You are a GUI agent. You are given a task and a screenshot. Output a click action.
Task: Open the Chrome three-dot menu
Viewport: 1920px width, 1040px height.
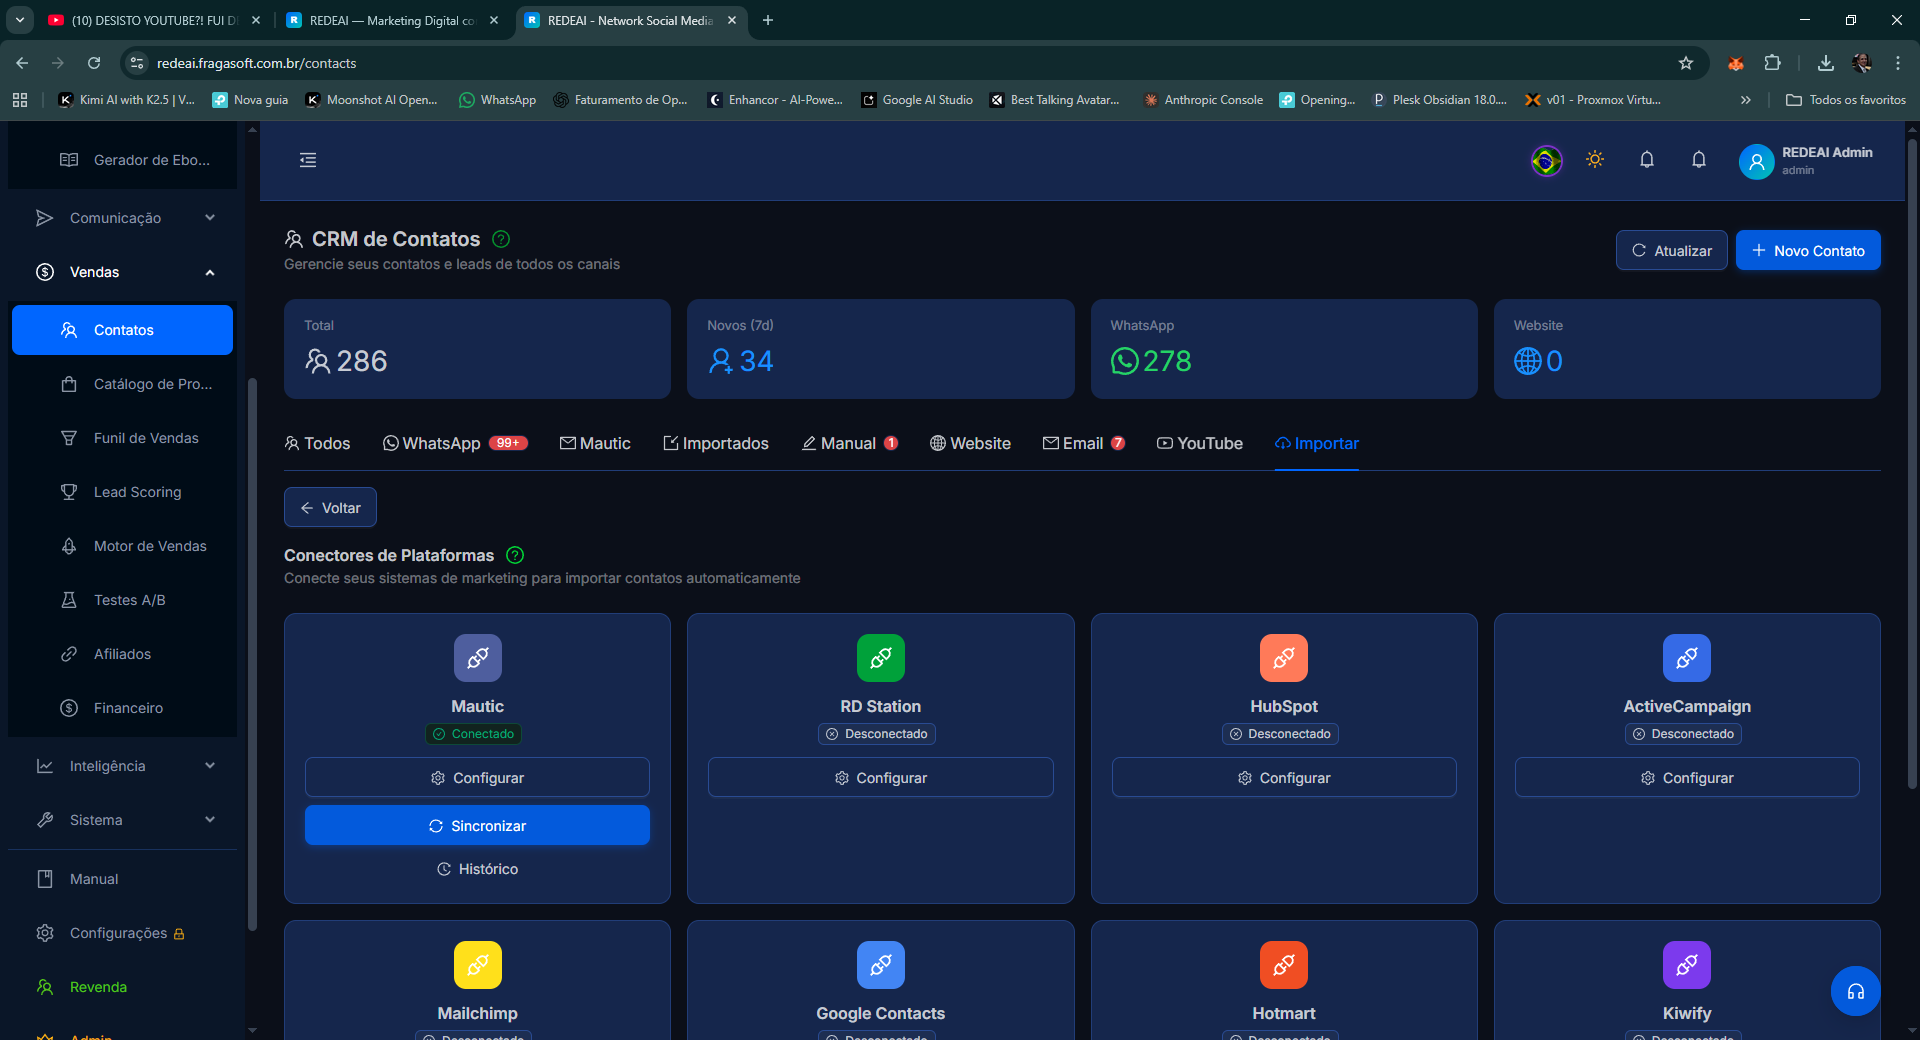point(1898,63)
